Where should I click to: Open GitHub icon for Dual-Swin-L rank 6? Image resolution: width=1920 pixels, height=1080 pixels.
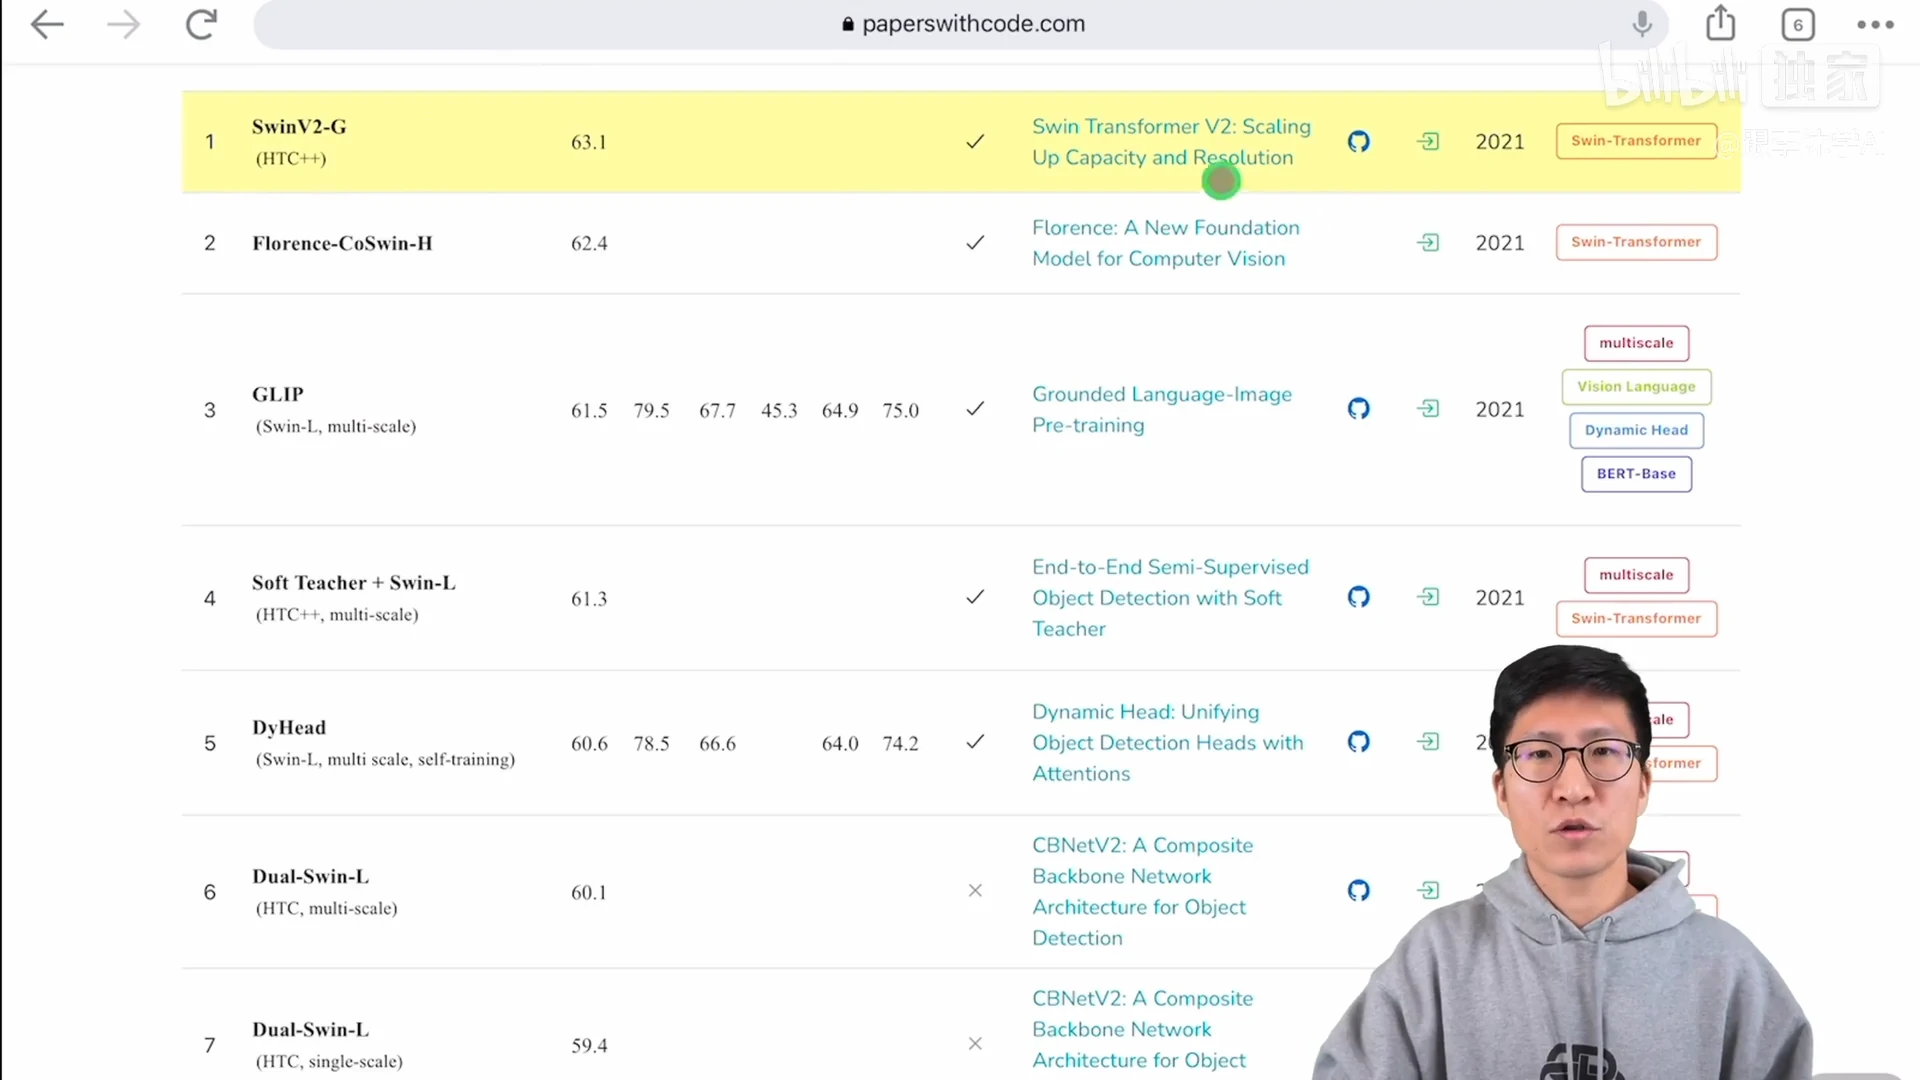tap(1358, 890)
